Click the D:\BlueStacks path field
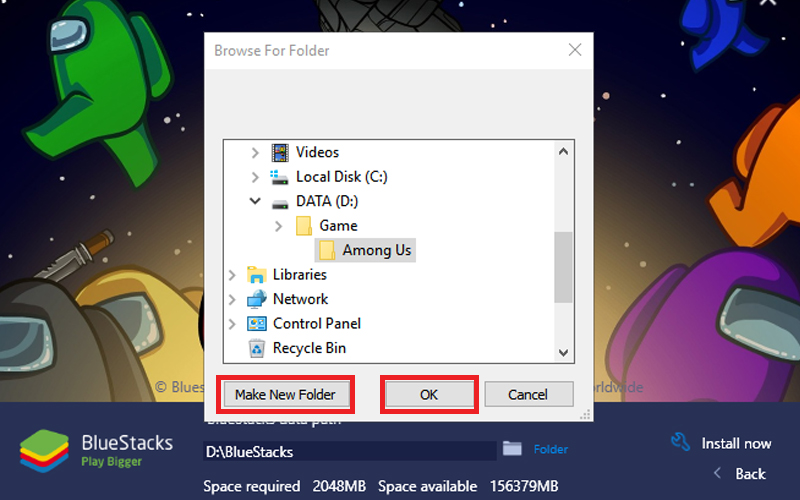The width and height of the screenshot is (800, 500). coord(349,452)
